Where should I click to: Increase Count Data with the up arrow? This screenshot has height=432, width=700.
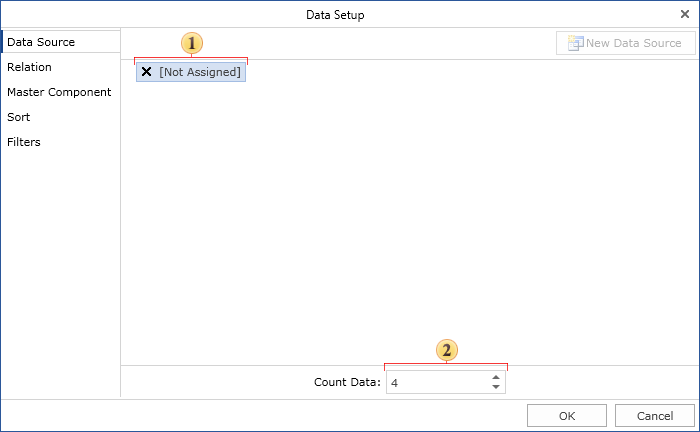[x=496, y=378]
